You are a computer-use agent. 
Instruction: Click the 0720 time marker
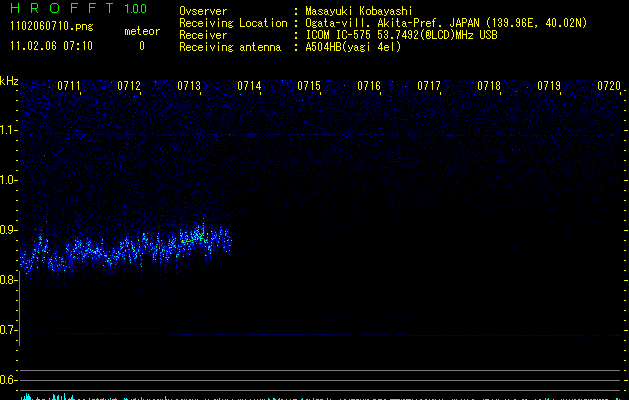(609, 87)
